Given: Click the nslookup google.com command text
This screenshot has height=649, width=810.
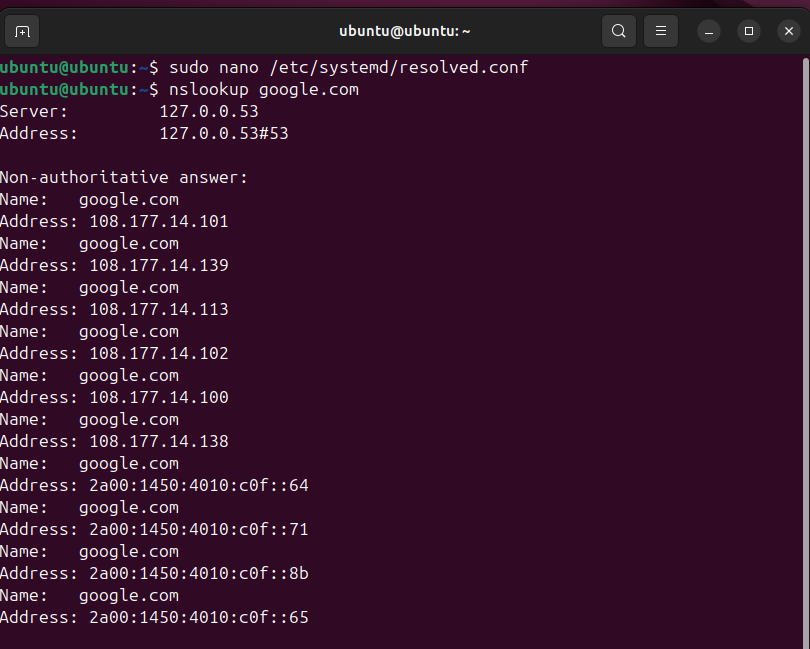Looking at the screenshot, I should click(x=263, y=89).
